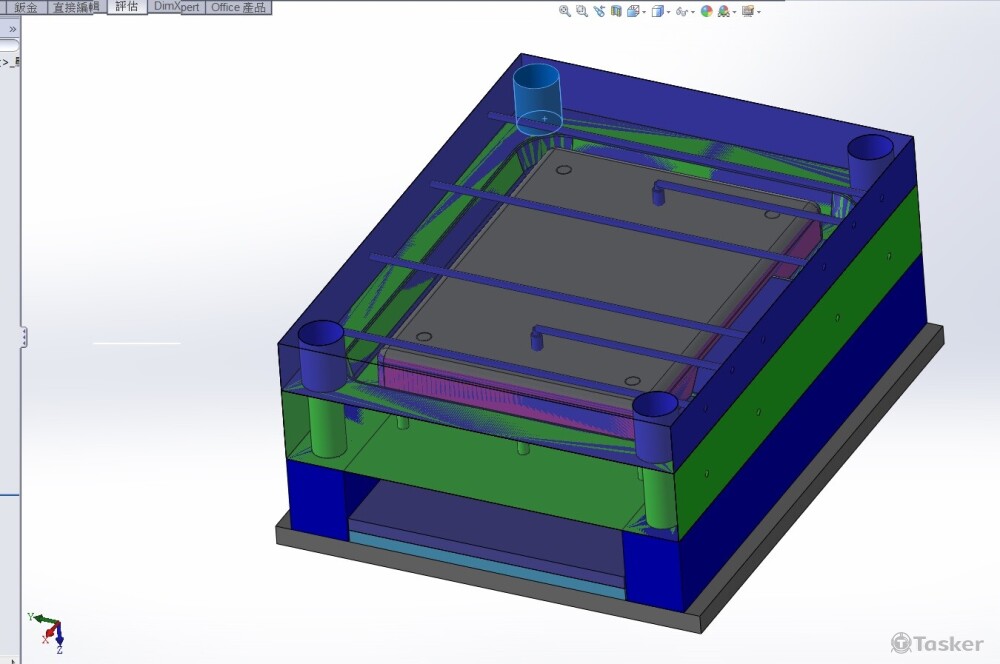Click the Previous View icon
The width and height of the screenshot is (1000, 664).
pos(599,11)
